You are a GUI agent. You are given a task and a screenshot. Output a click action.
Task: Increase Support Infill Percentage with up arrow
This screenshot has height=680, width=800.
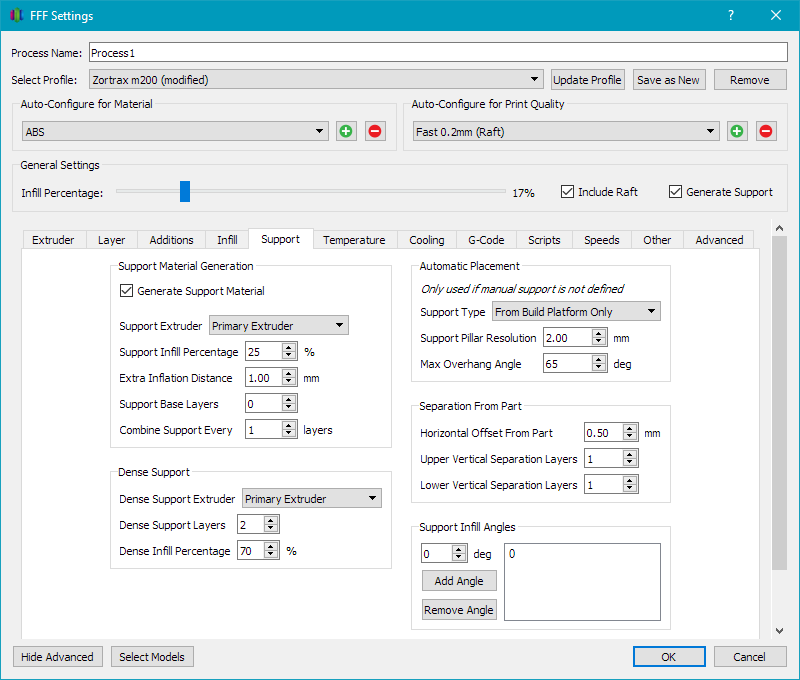(x=289, y=347)
